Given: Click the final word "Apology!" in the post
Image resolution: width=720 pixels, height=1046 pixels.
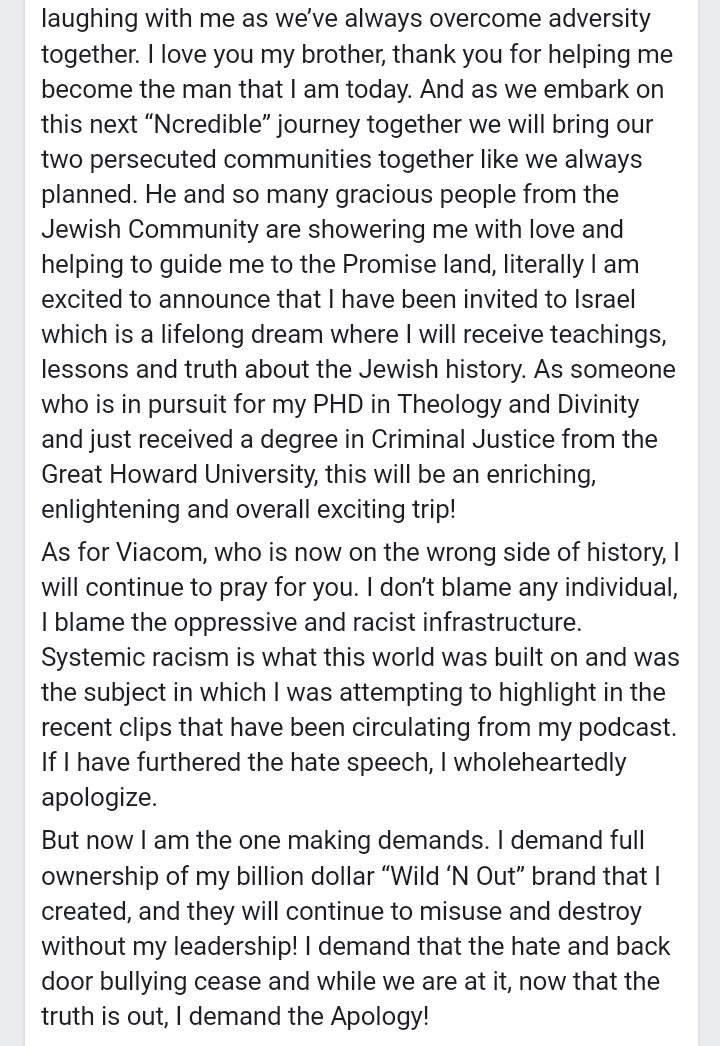Looking at the screenshot, I should point(380,1017).
